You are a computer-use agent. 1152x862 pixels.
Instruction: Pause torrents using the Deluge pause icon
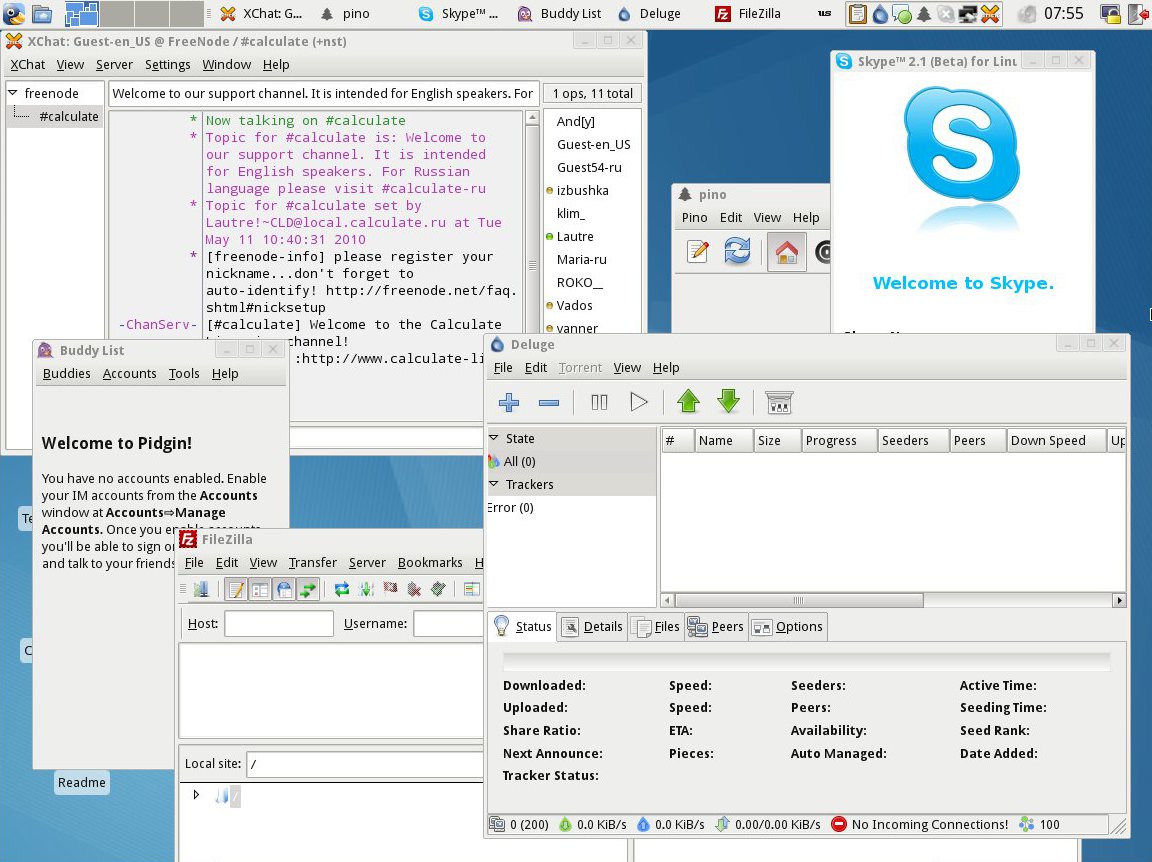599,402
